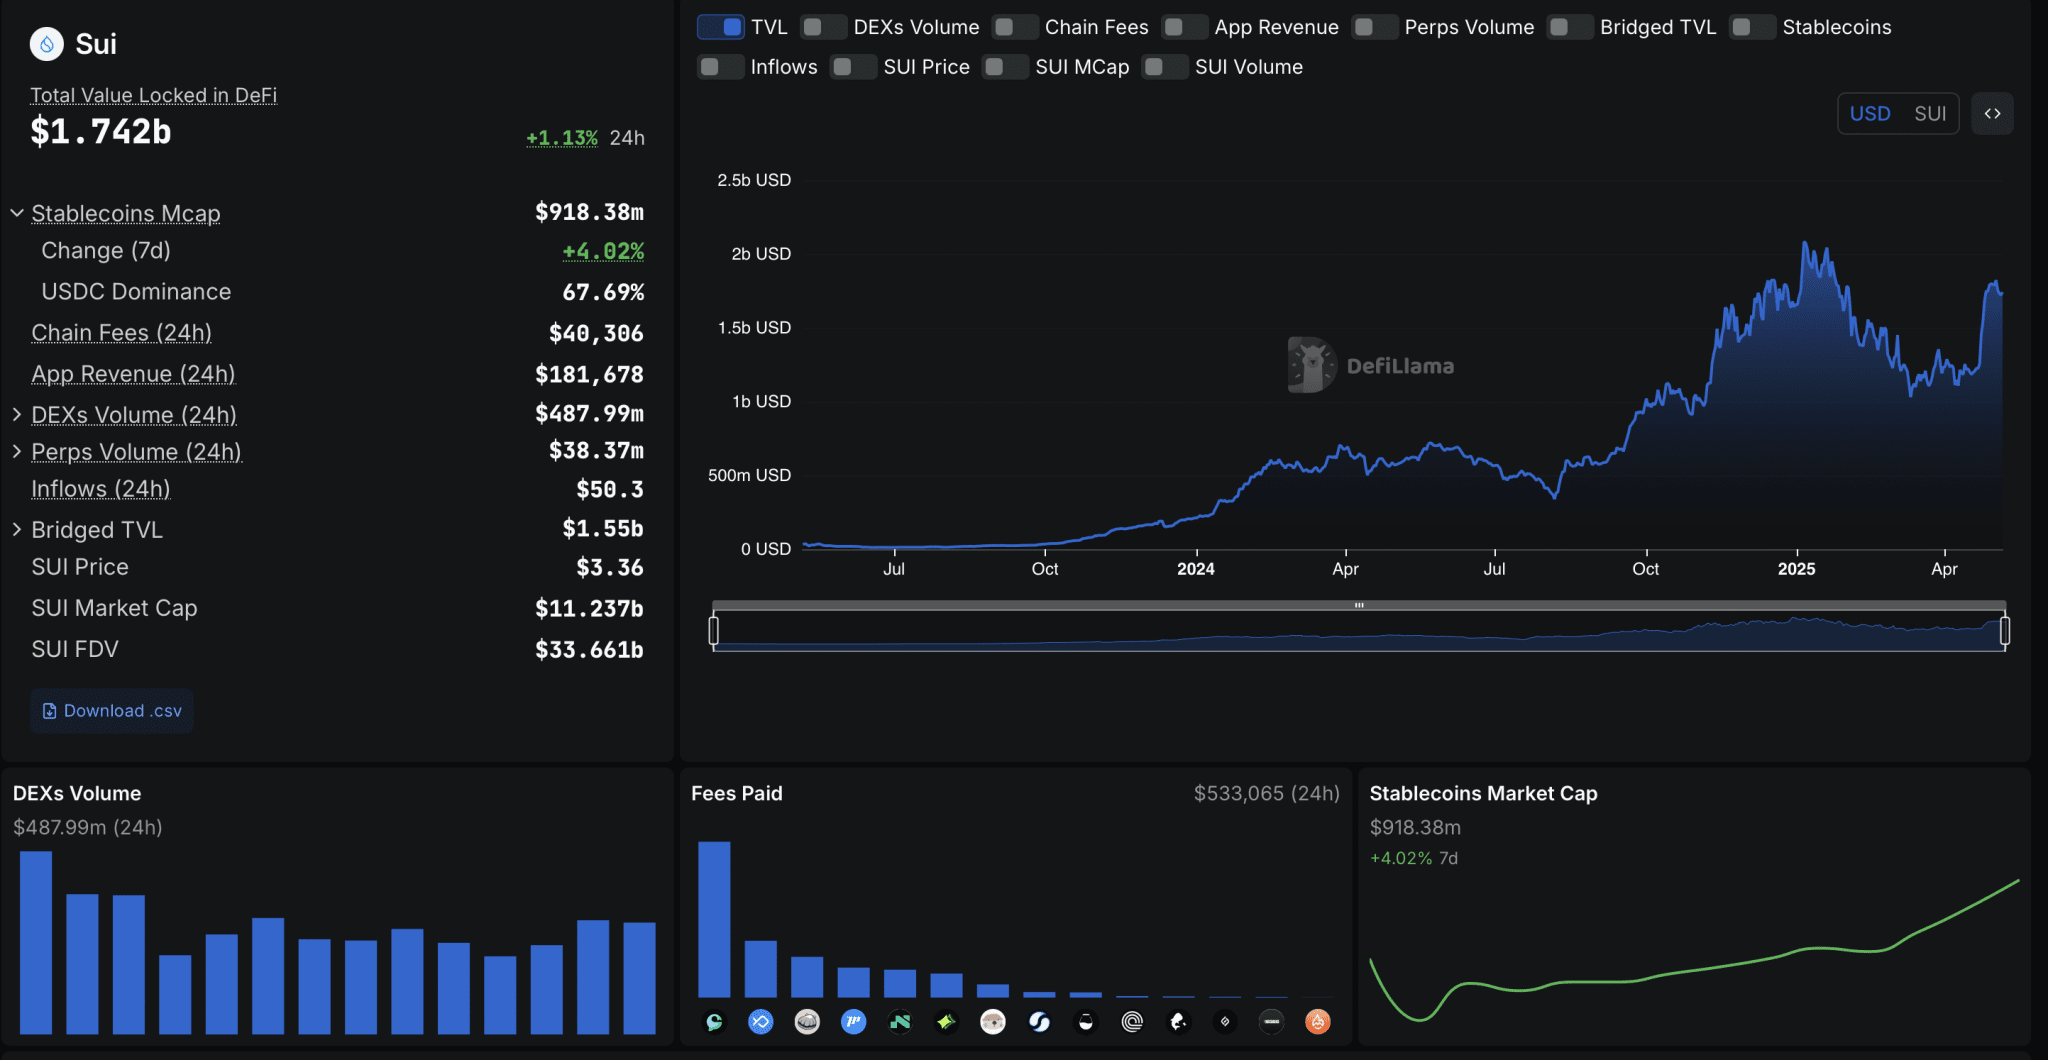The width and height of the screenshot is (2048, 1060).
Task: Switch chart denomination to SUI
Action: pyautogui.click(x=1929, y=114)
